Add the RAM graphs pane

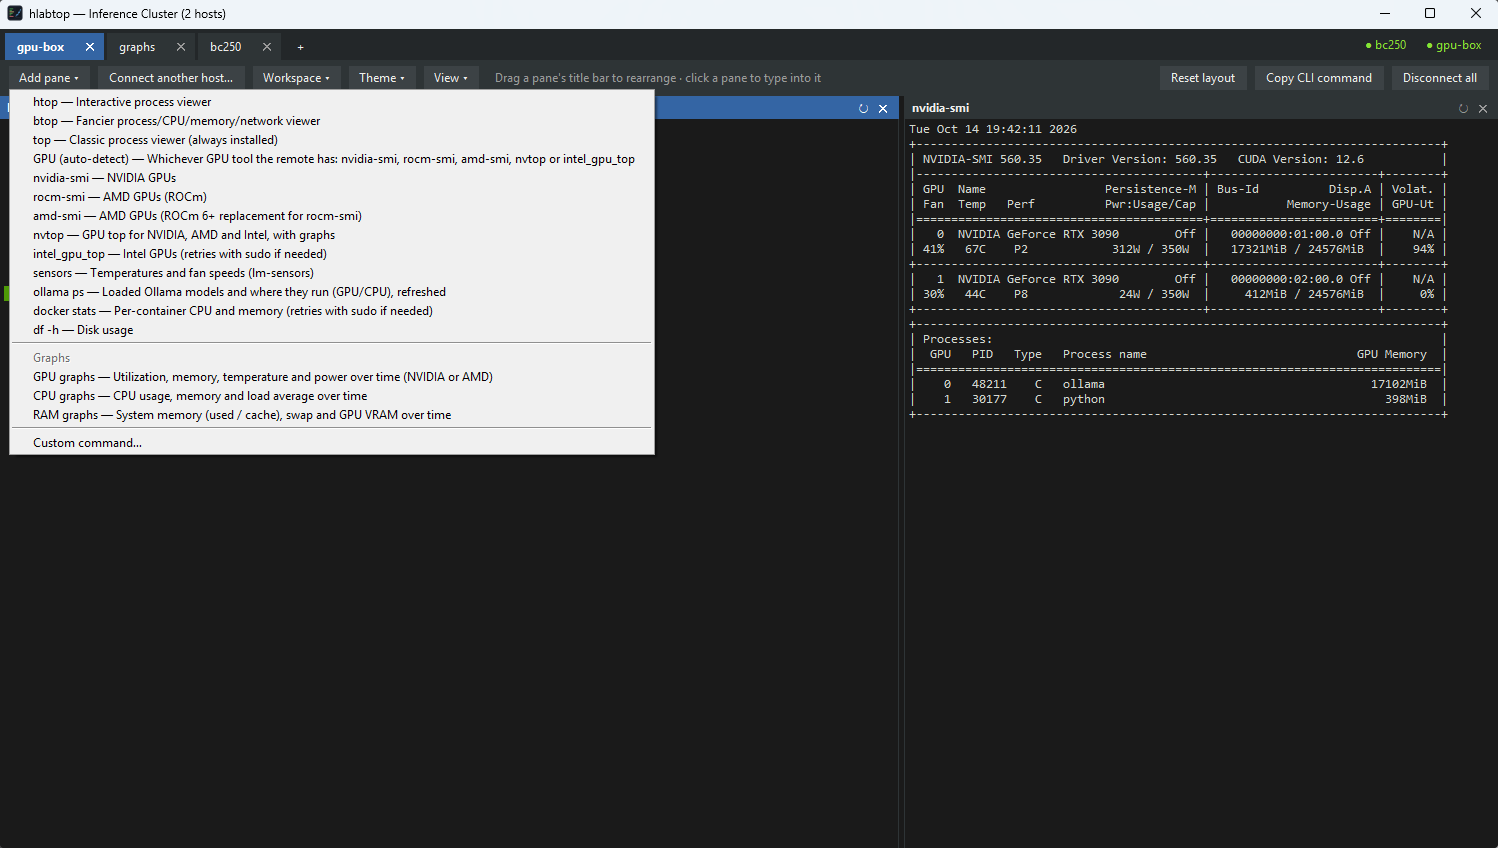(332, 415)
